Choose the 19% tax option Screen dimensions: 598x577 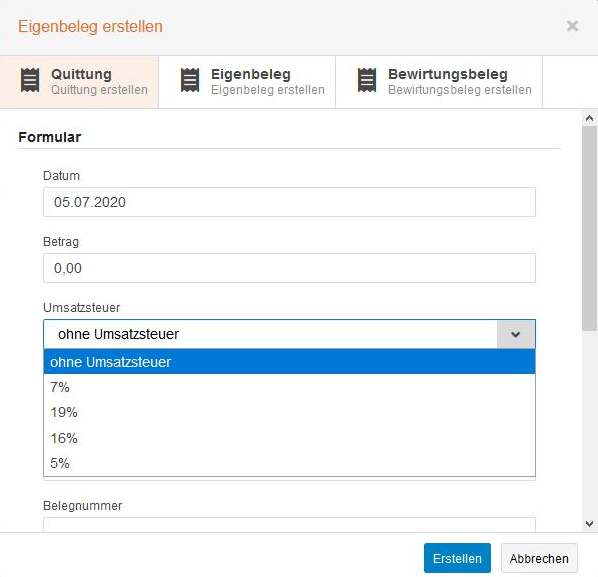(x=289, y=412)
